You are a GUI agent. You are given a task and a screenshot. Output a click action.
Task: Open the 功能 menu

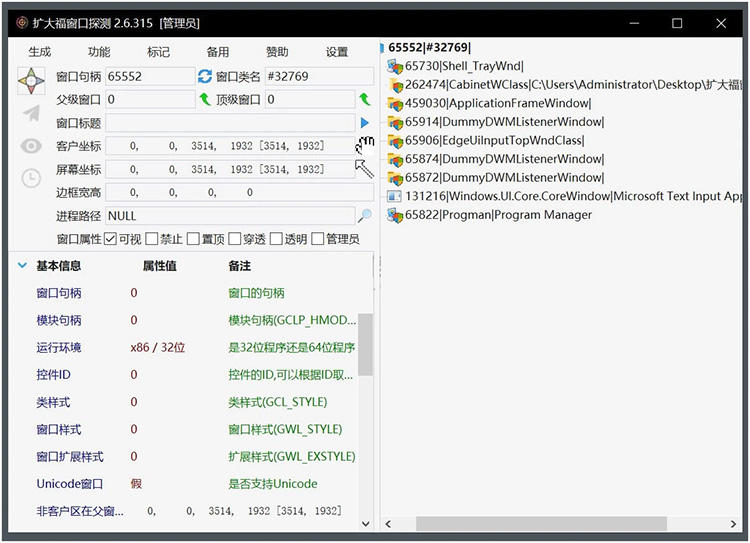tap(99, 52)
